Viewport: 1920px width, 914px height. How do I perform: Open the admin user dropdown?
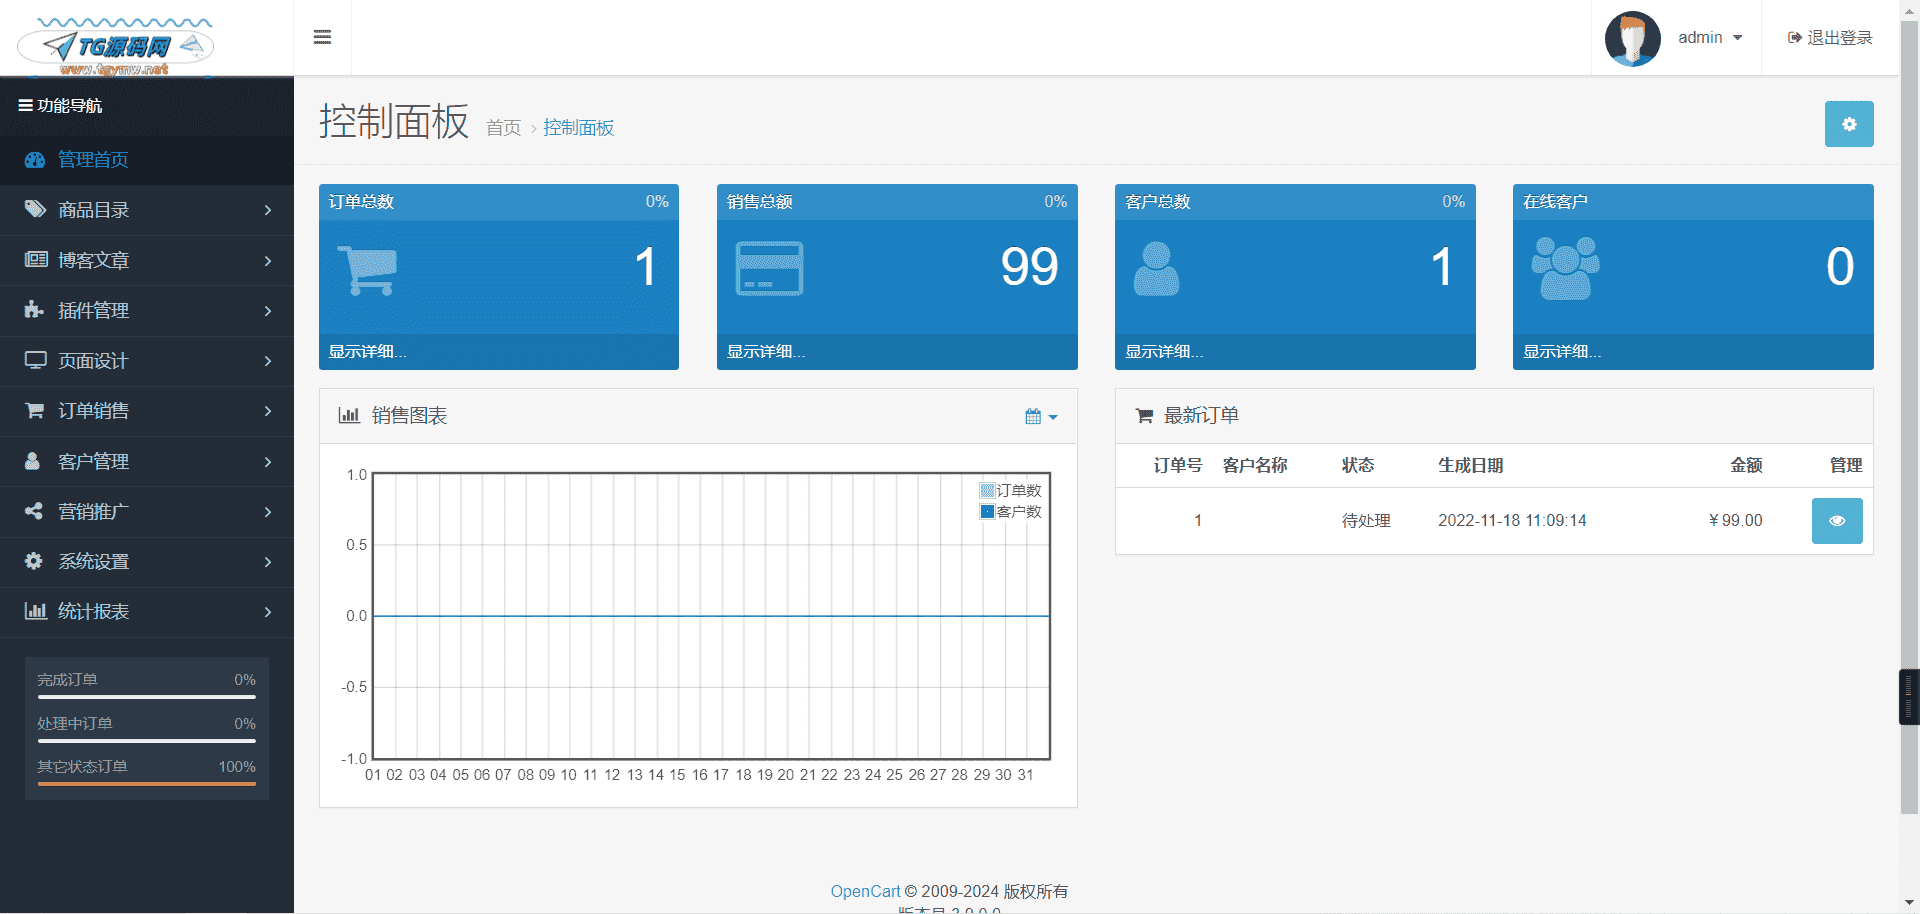1709,38
